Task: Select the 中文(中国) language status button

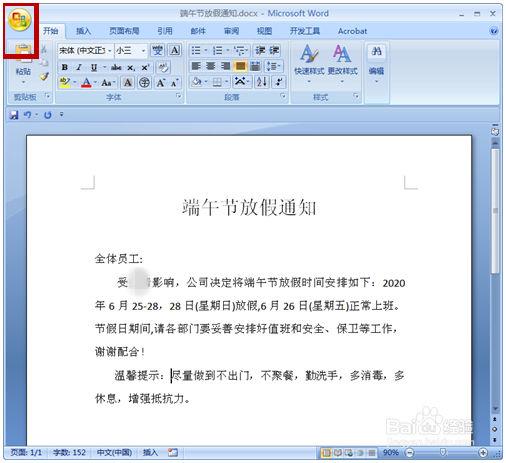Action: (x=114, y=452)
